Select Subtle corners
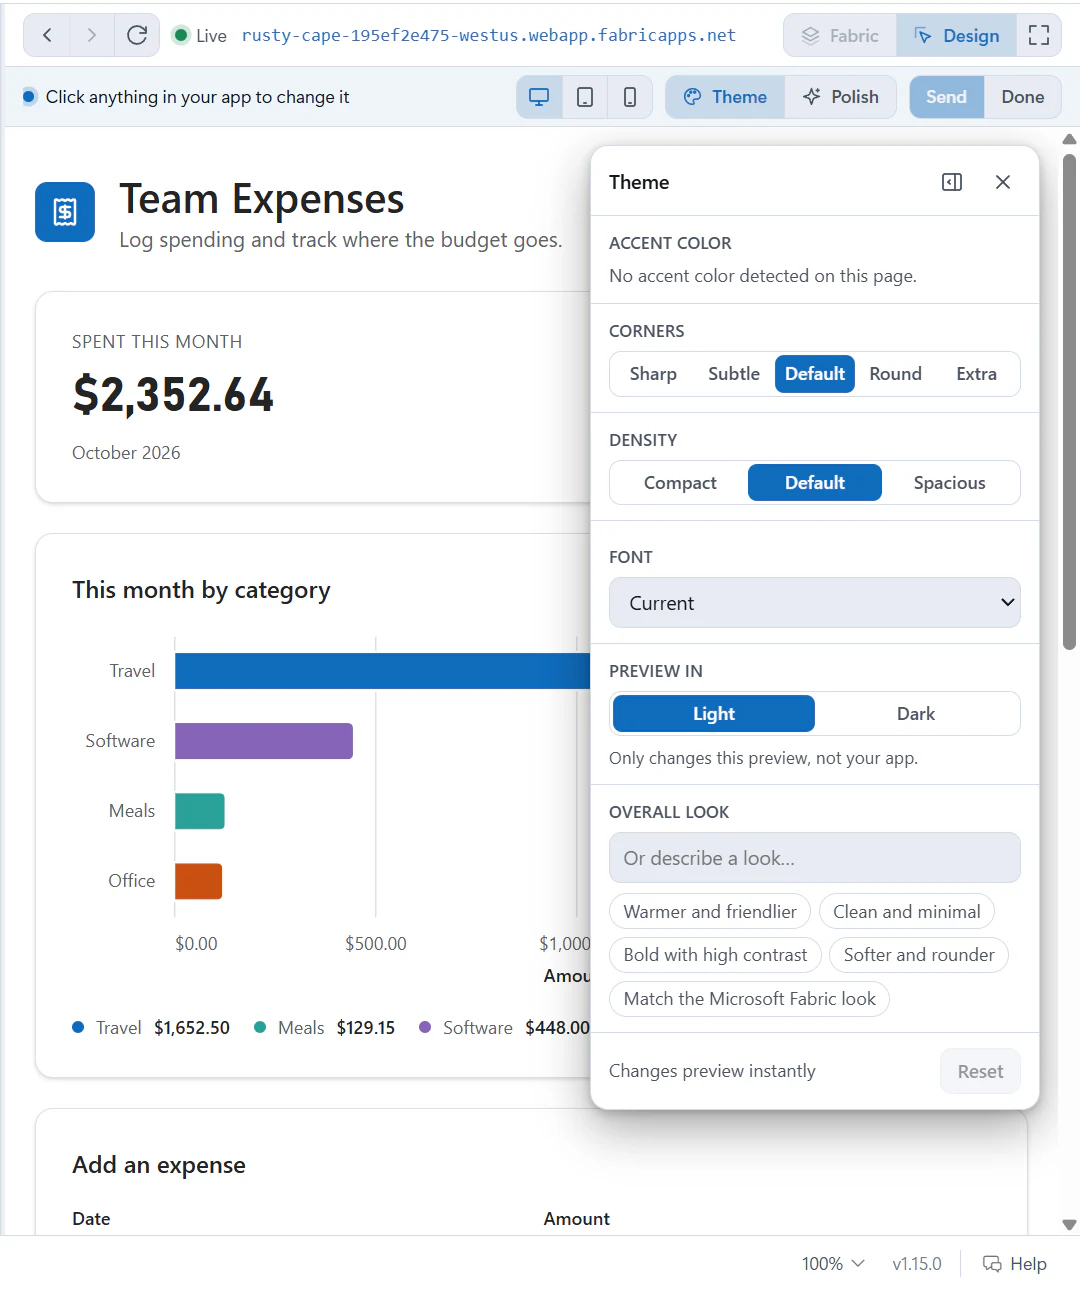The width and height of the screenshot is (1080, 1290). coord(734,374)
